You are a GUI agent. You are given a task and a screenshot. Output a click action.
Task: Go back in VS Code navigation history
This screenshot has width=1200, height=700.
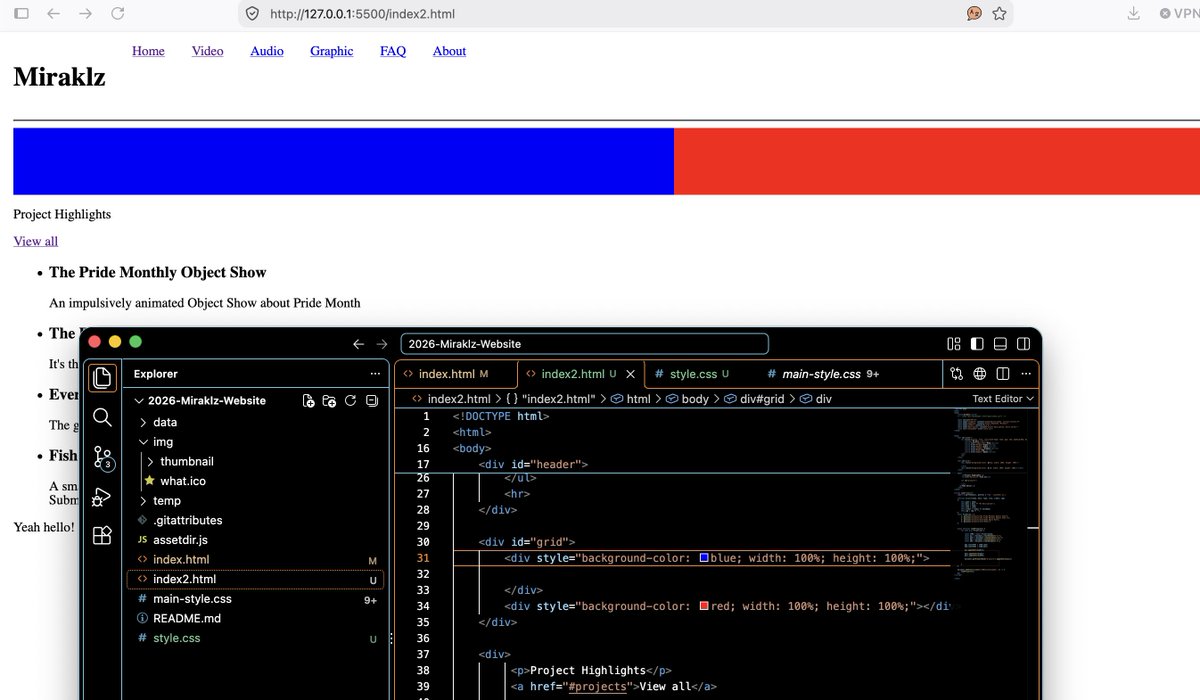pos(359,344)
